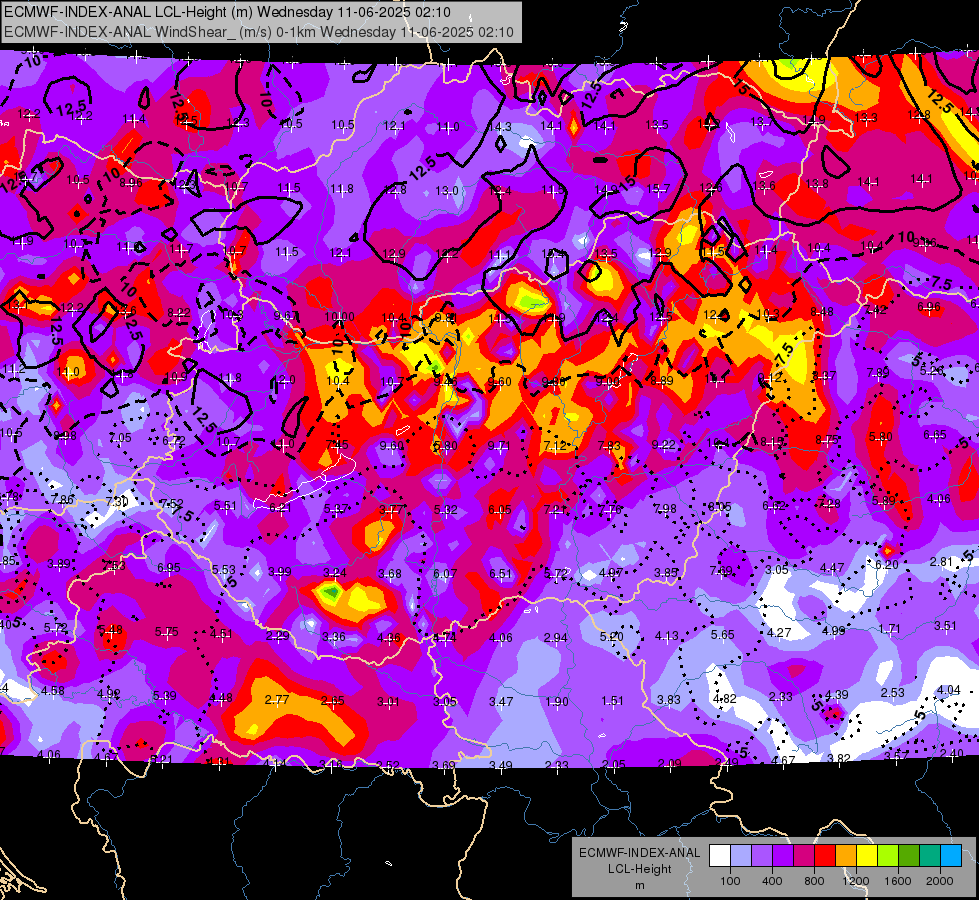979x900 pixels.
Task: Click the grid value 3.01
Action: [x=388, y=702]
